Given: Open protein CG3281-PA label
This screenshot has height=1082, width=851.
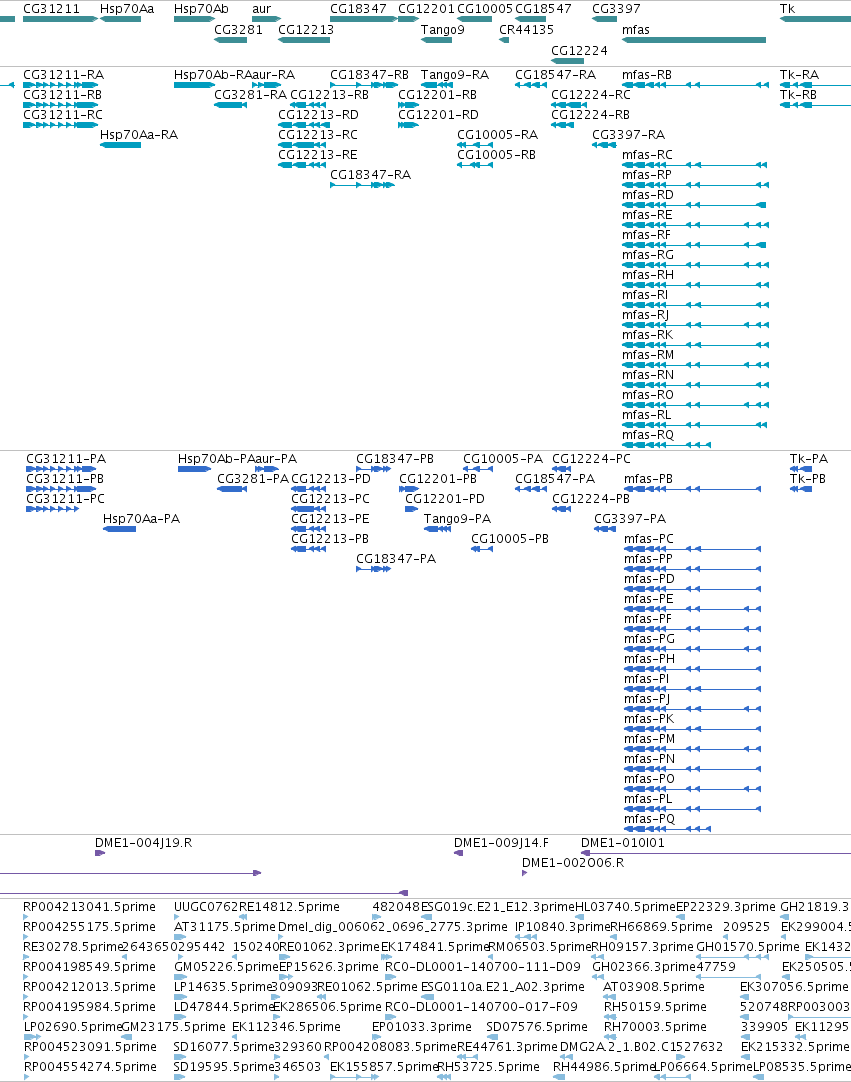Looking at the screenshot, I should [x=253, y=479].
